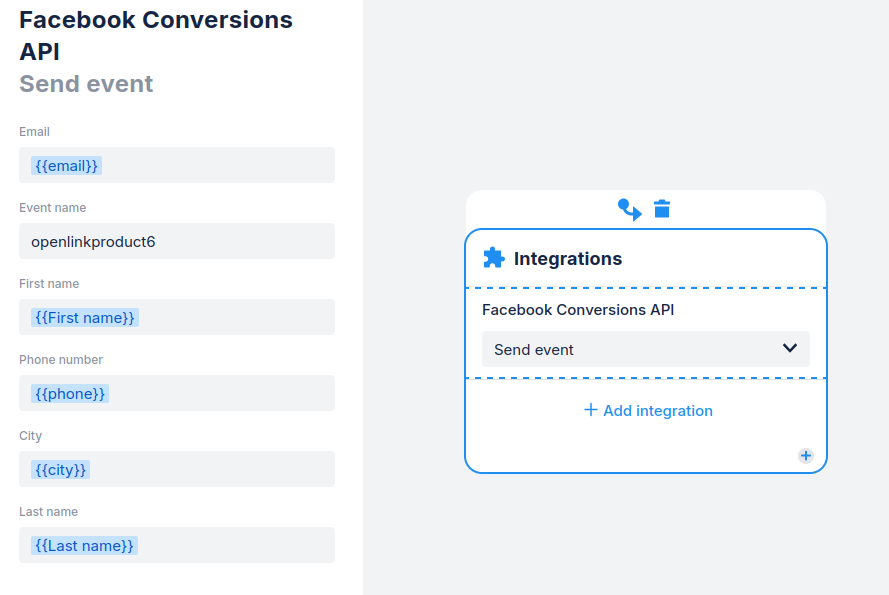Viewport: 889px width, 595px height.
Task: Click the branch connector icon above Integrations
Action: click(x=629, y=209)
